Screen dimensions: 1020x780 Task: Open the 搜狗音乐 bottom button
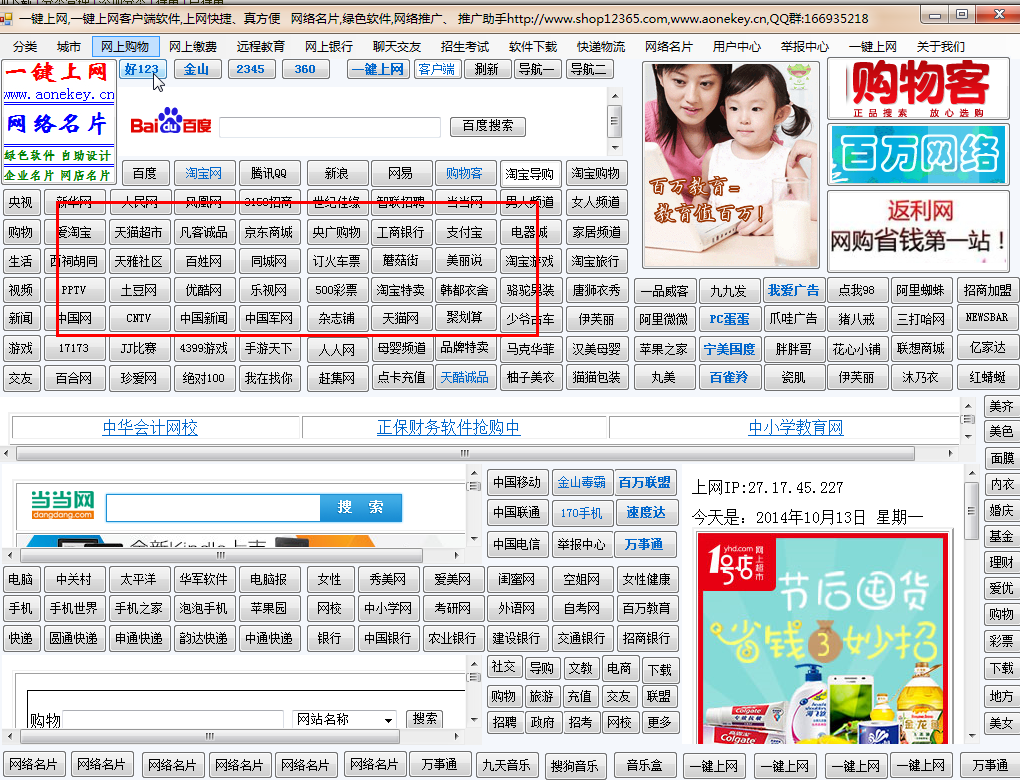click(574, 766)
